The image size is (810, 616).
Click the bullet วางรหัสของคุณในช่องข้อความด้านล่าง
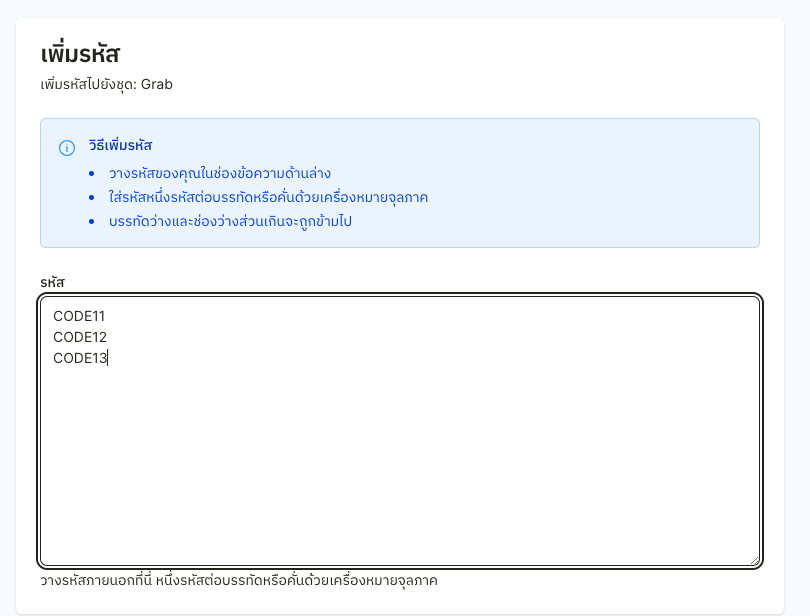[220, 173]
